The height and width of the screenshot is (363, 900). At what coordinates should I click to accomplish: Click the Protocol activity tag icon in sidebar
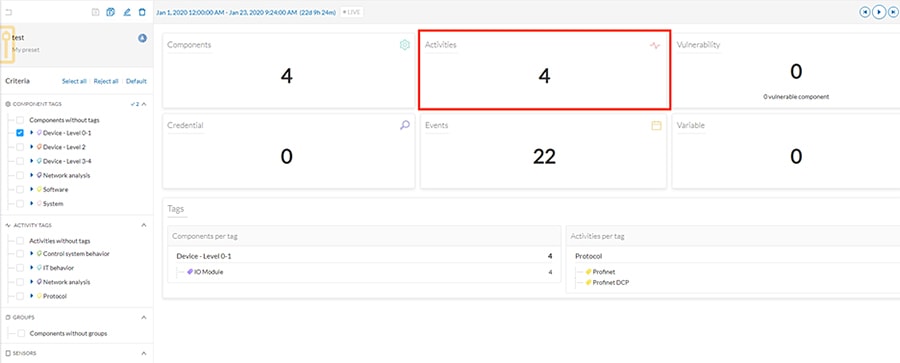(x=39, y=296)
